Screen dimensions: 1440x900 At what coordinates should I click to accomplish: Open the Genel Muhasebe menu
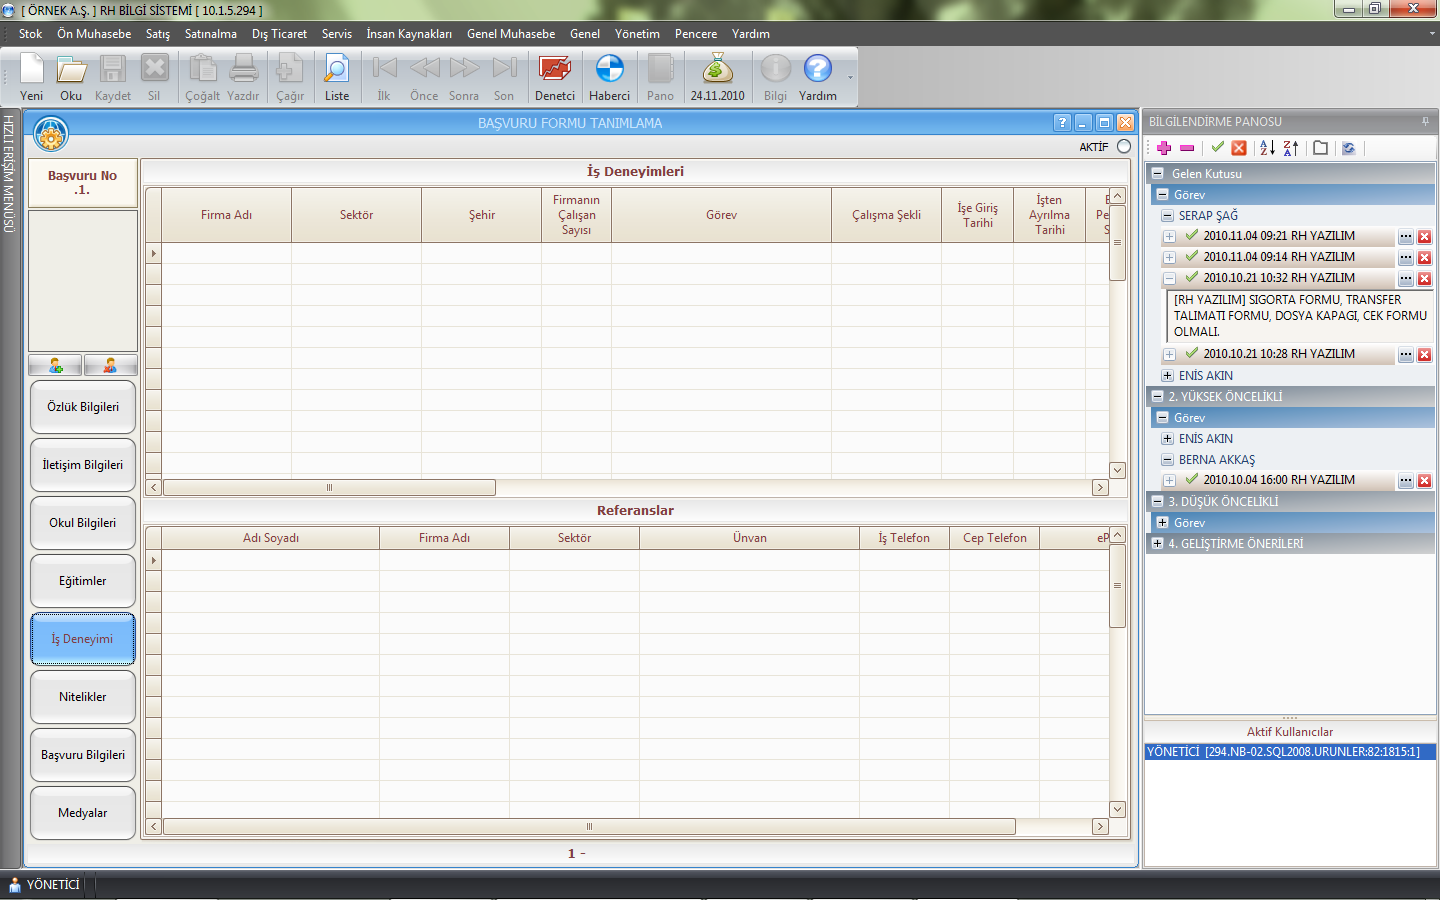click(510, 34)
